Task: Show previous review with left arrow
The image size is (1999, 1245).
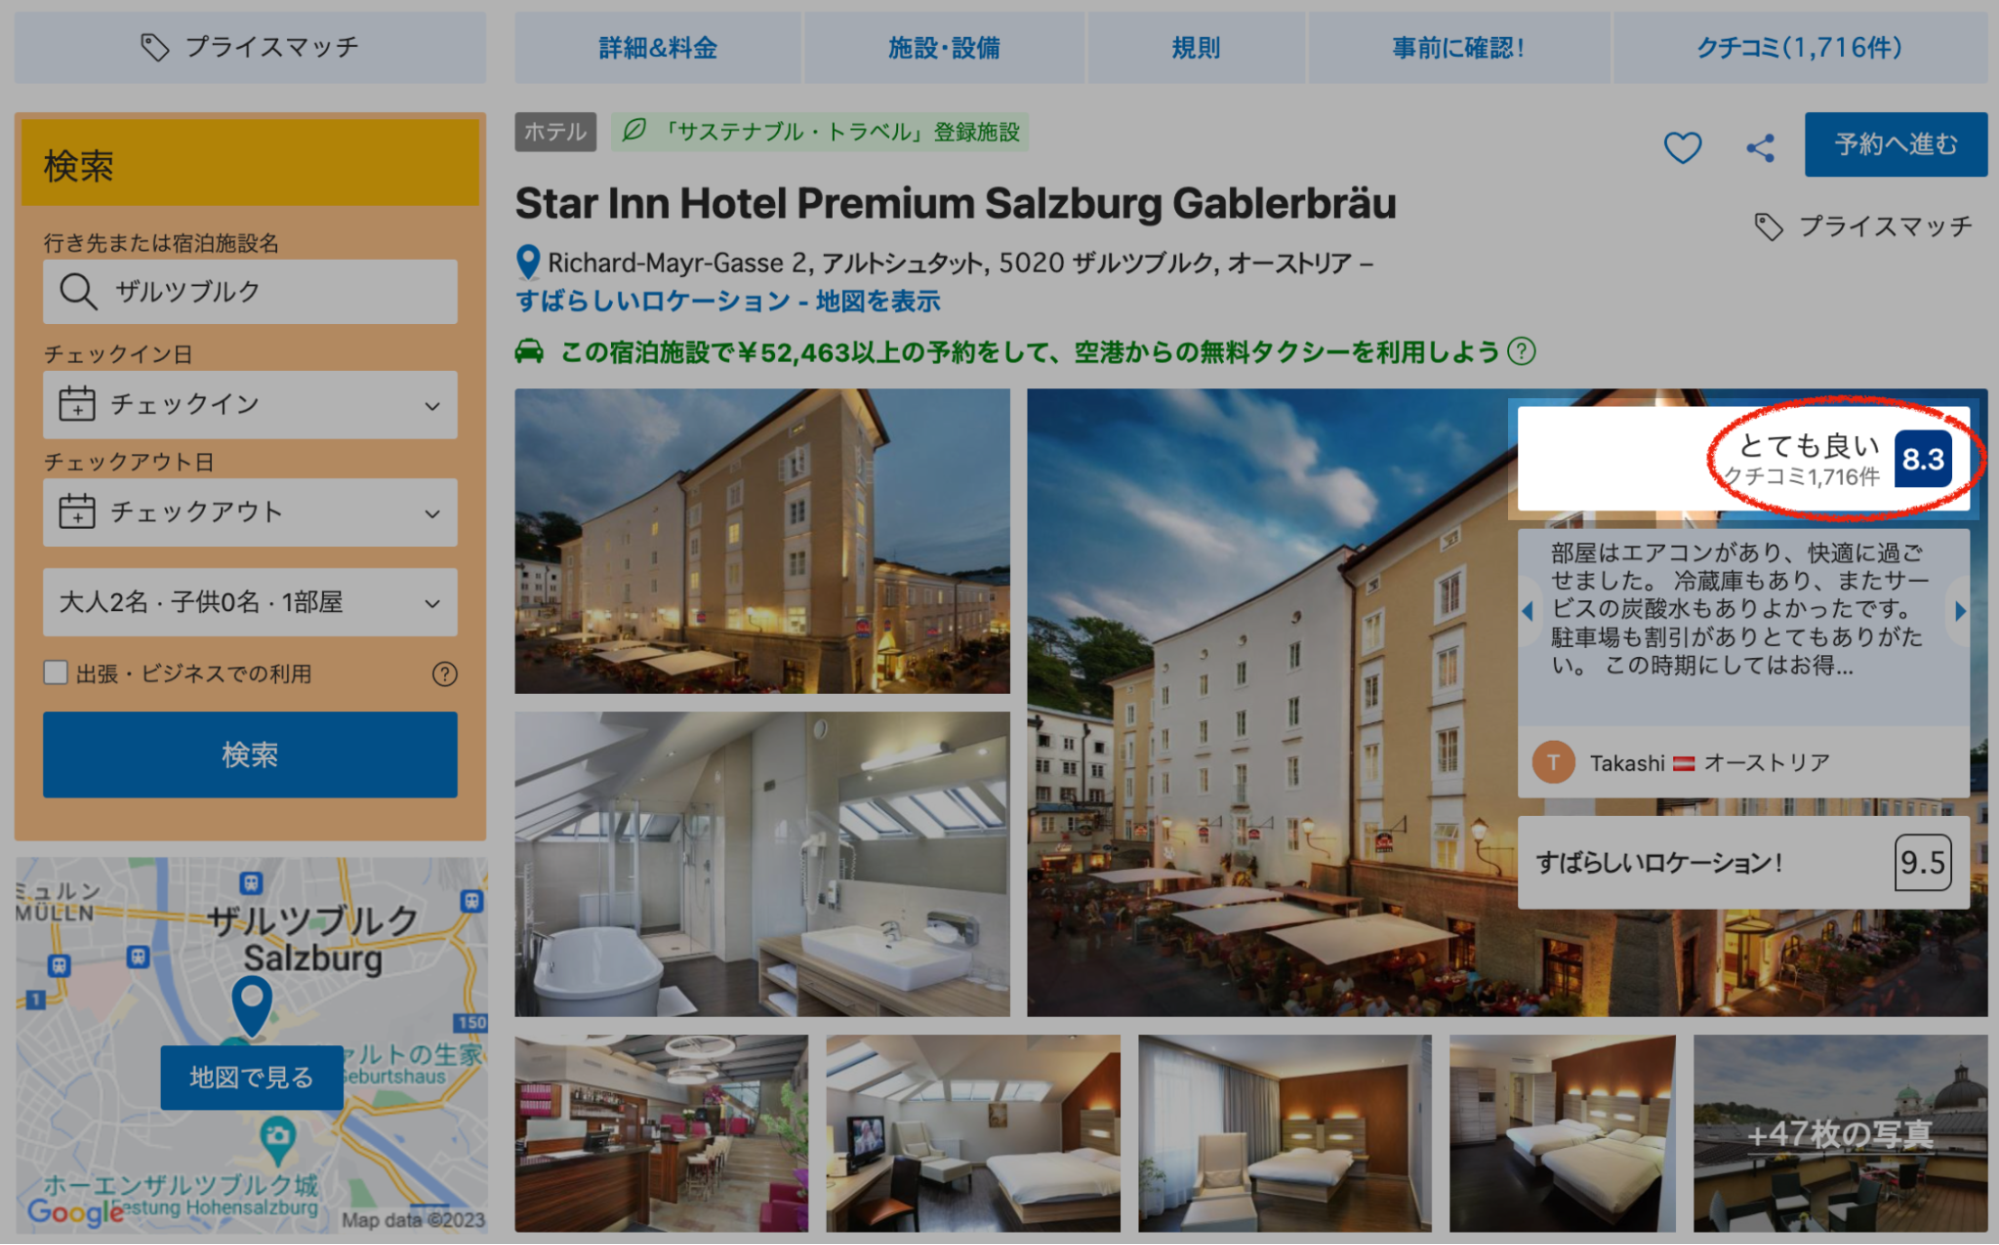Action: [1527, 611]
